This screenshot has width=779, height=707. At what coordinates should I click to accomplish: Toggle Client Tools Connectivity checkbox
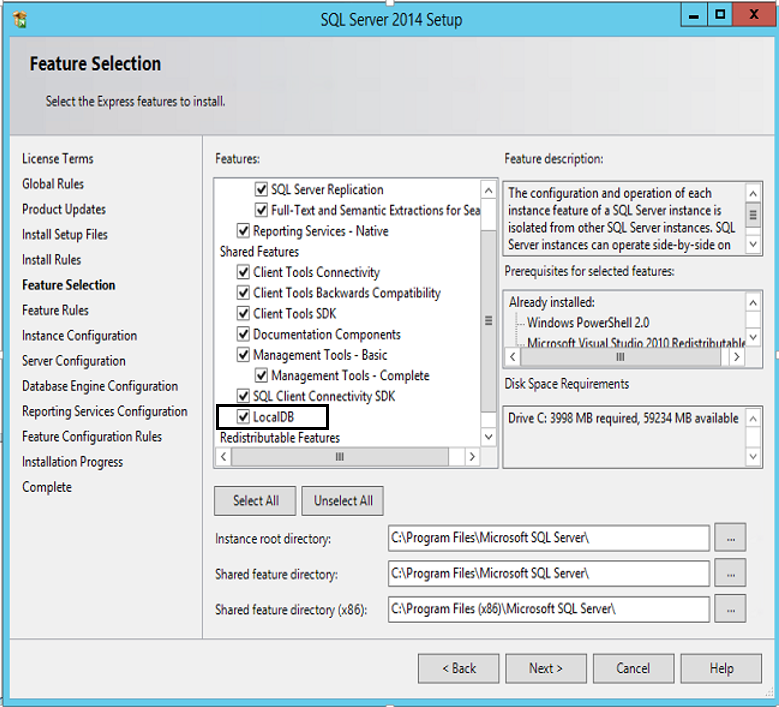tap(243, 272)
